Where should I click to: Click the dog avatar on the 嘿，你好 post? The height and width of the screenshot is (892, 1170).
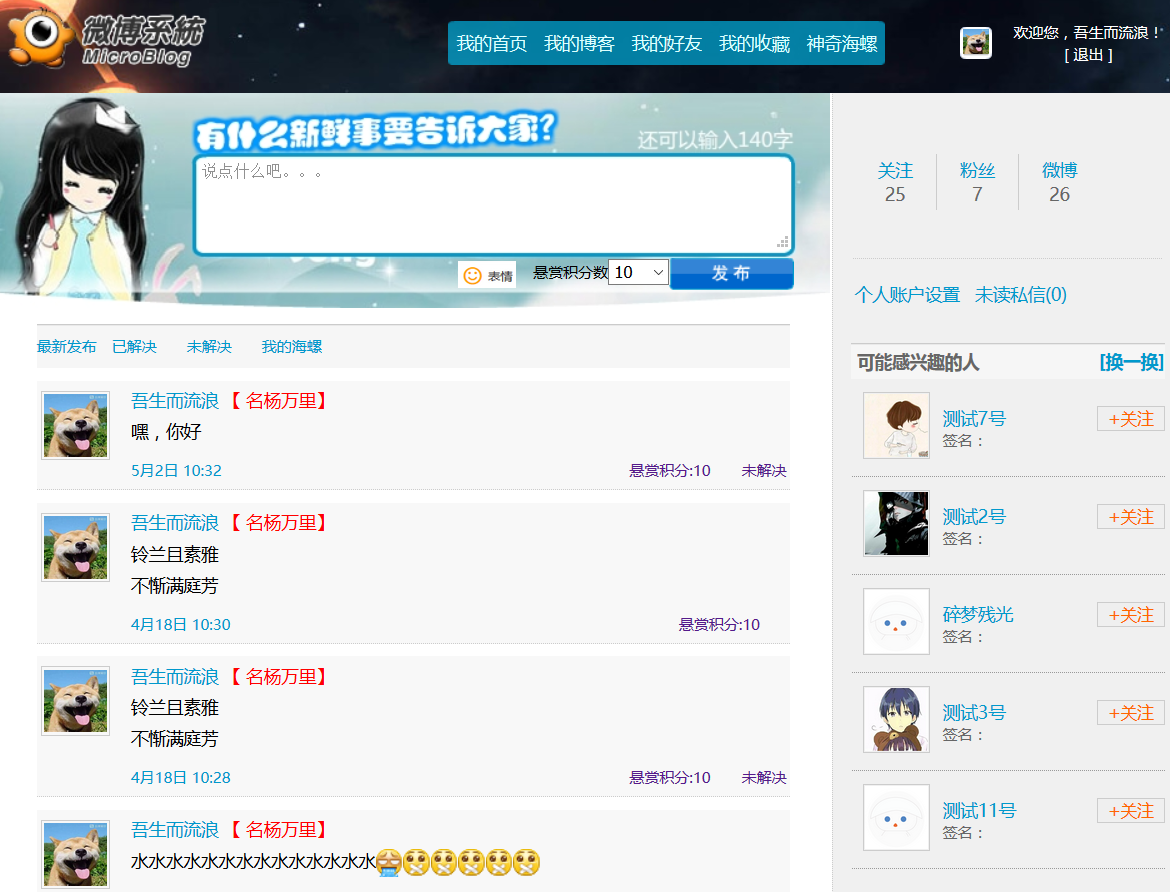click(75, 425)
